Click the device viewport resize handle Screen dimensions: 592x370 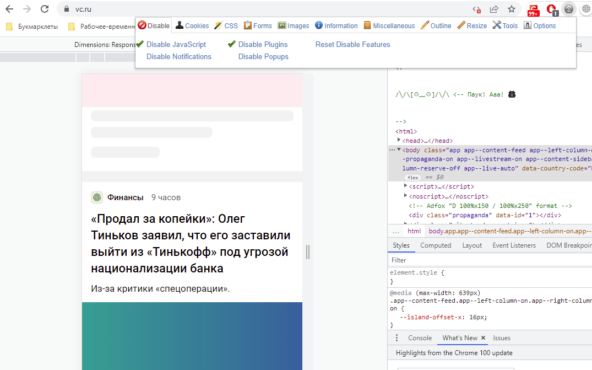[x=308, y=252]
